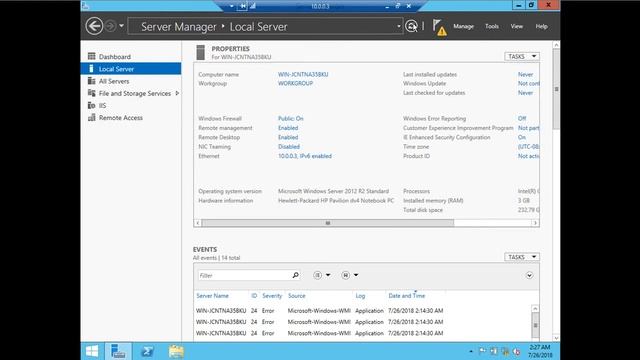Click Last checked for updates Never link

click(x=525, y=93)
